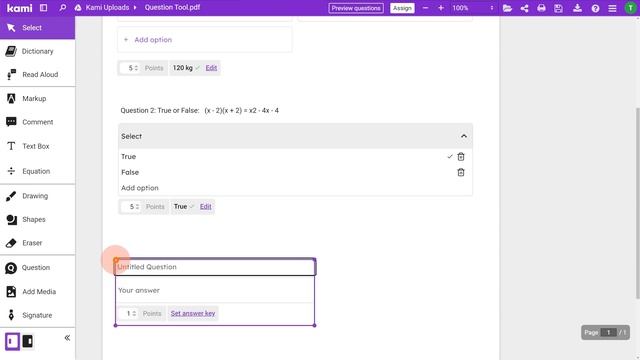Zoom in with the plus icon
Image resolution: width=640 pixels, height=360 pixels.
441,8
